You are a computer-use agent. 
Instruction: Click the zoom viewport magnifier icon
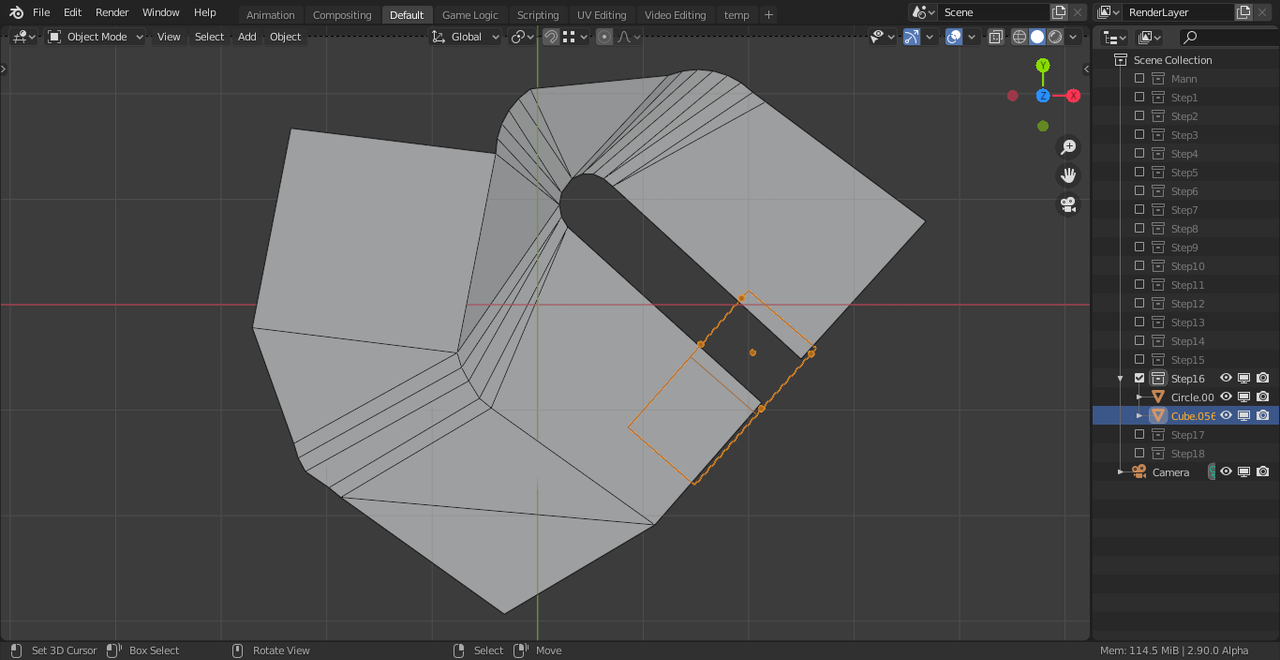pyautogui.click(x=1068, y=147)
